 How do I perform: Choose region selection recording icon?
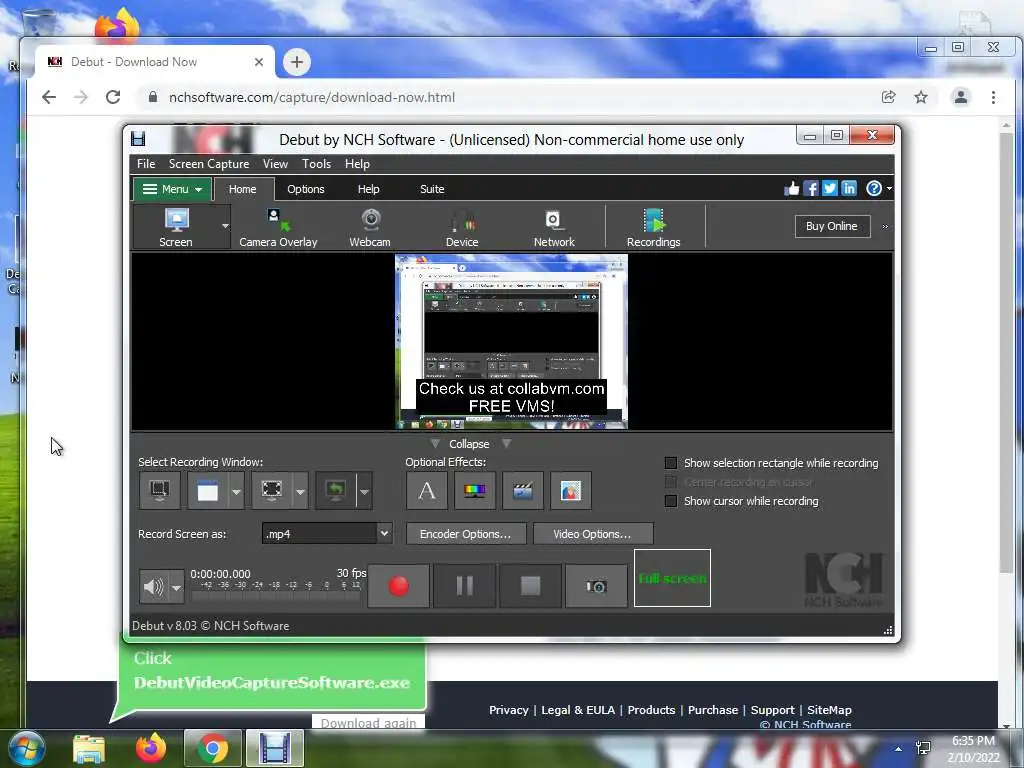272,490
